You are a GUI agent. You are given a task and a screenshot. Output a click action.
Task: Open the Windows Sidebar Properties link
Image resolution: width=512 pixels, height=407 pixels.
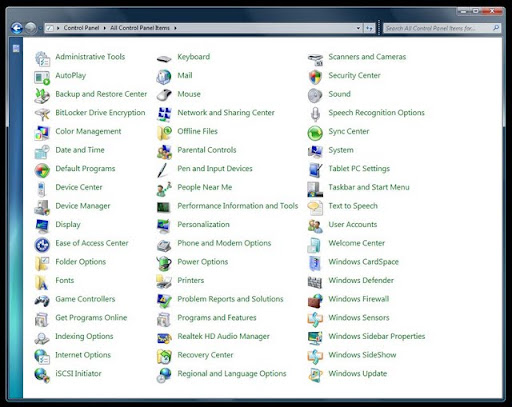[x=377, y=336]
